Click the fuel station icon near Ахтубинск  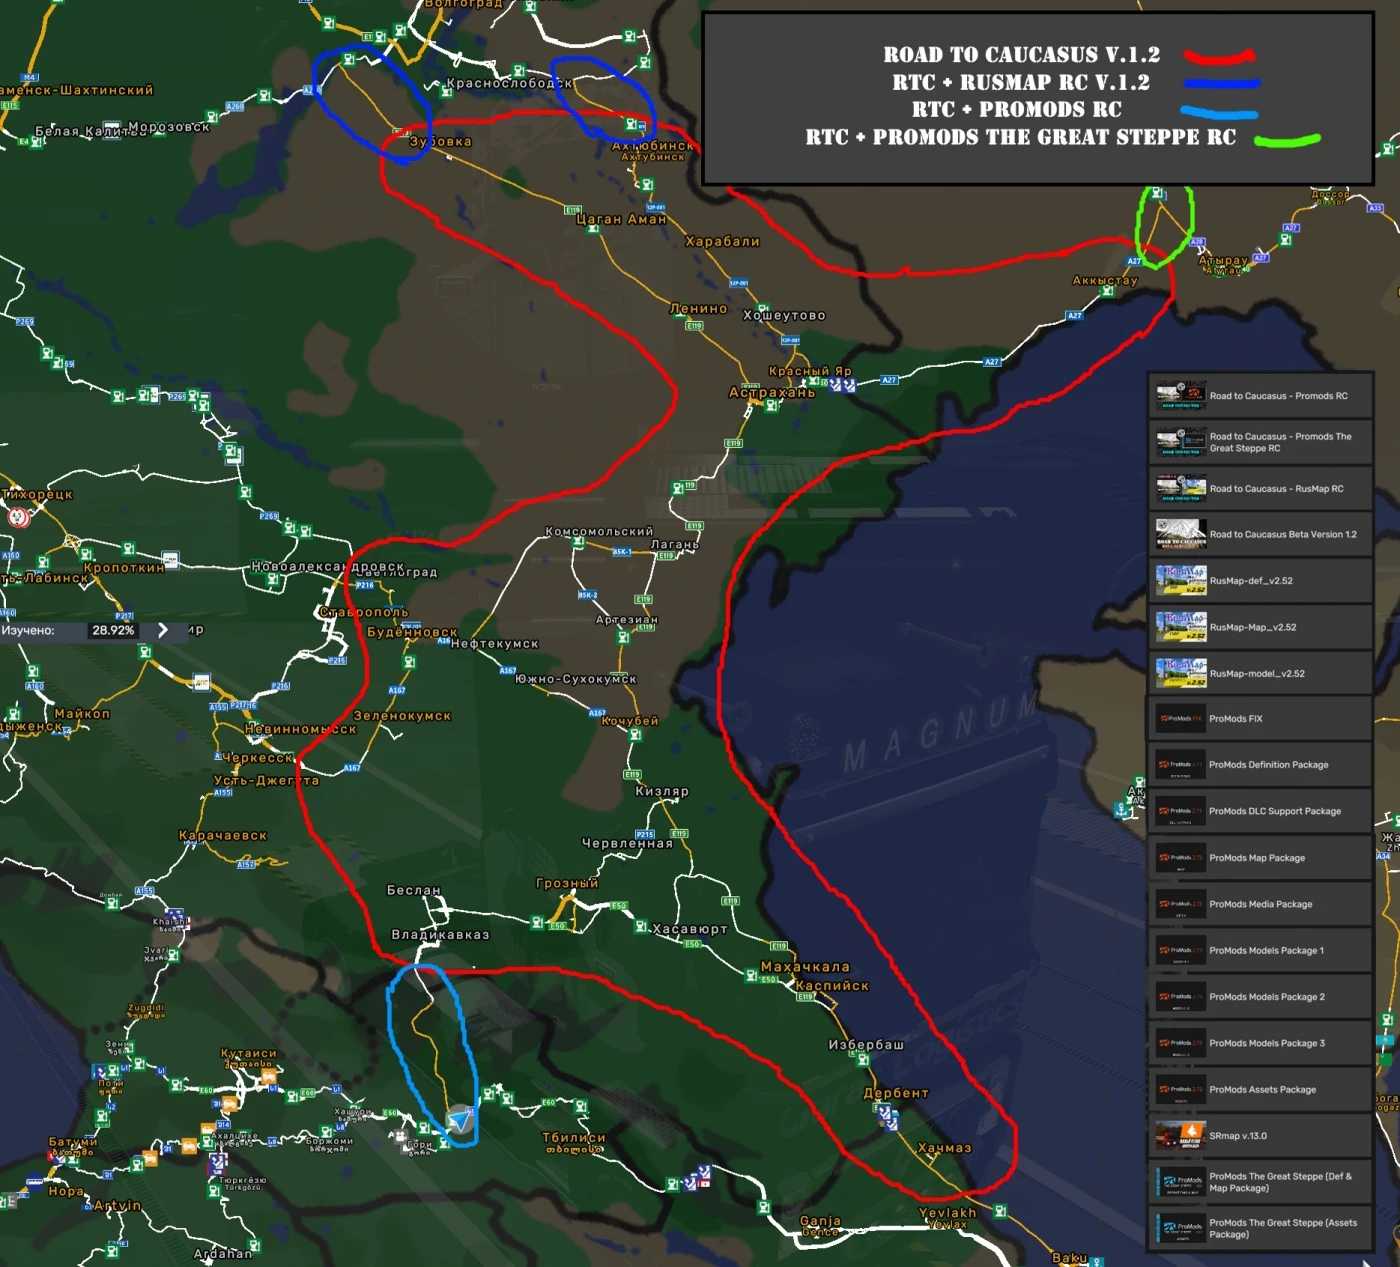[x=631, y=125]
